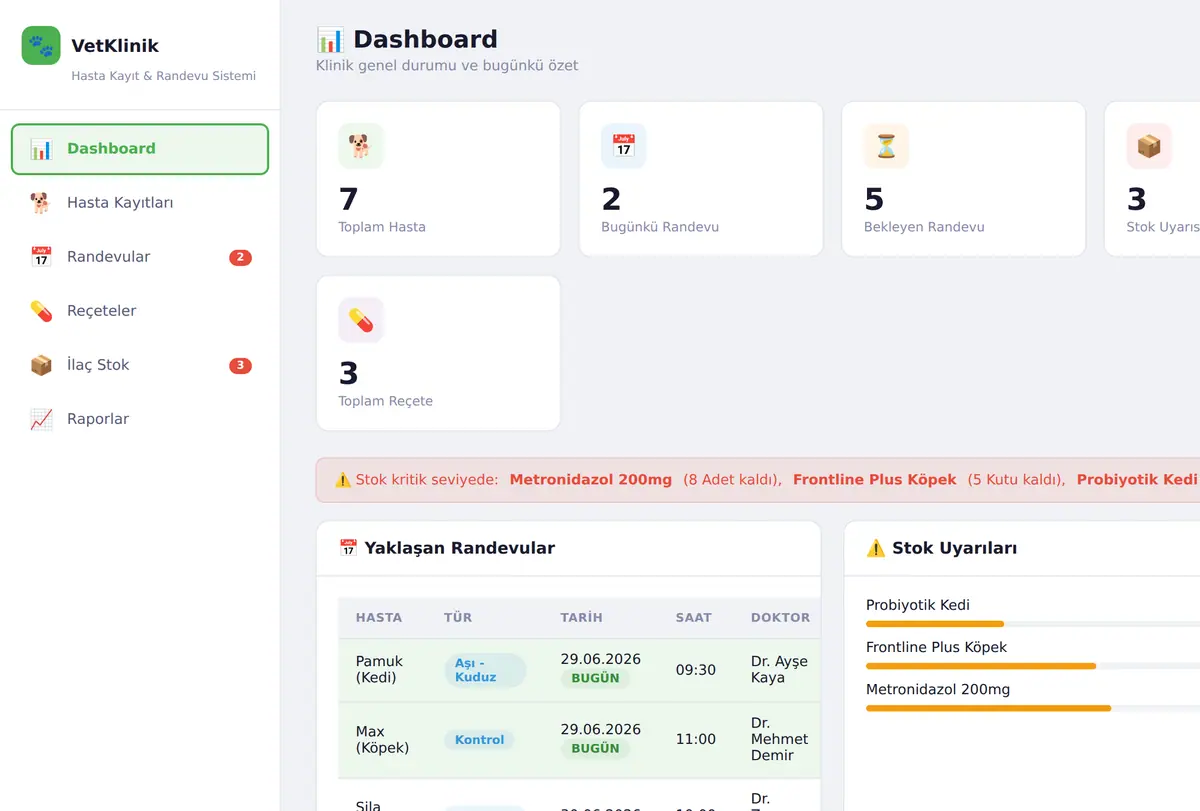Click the DOKTOR column header
The height and width of the screenshot is (811, 1200).
[781, 618]
